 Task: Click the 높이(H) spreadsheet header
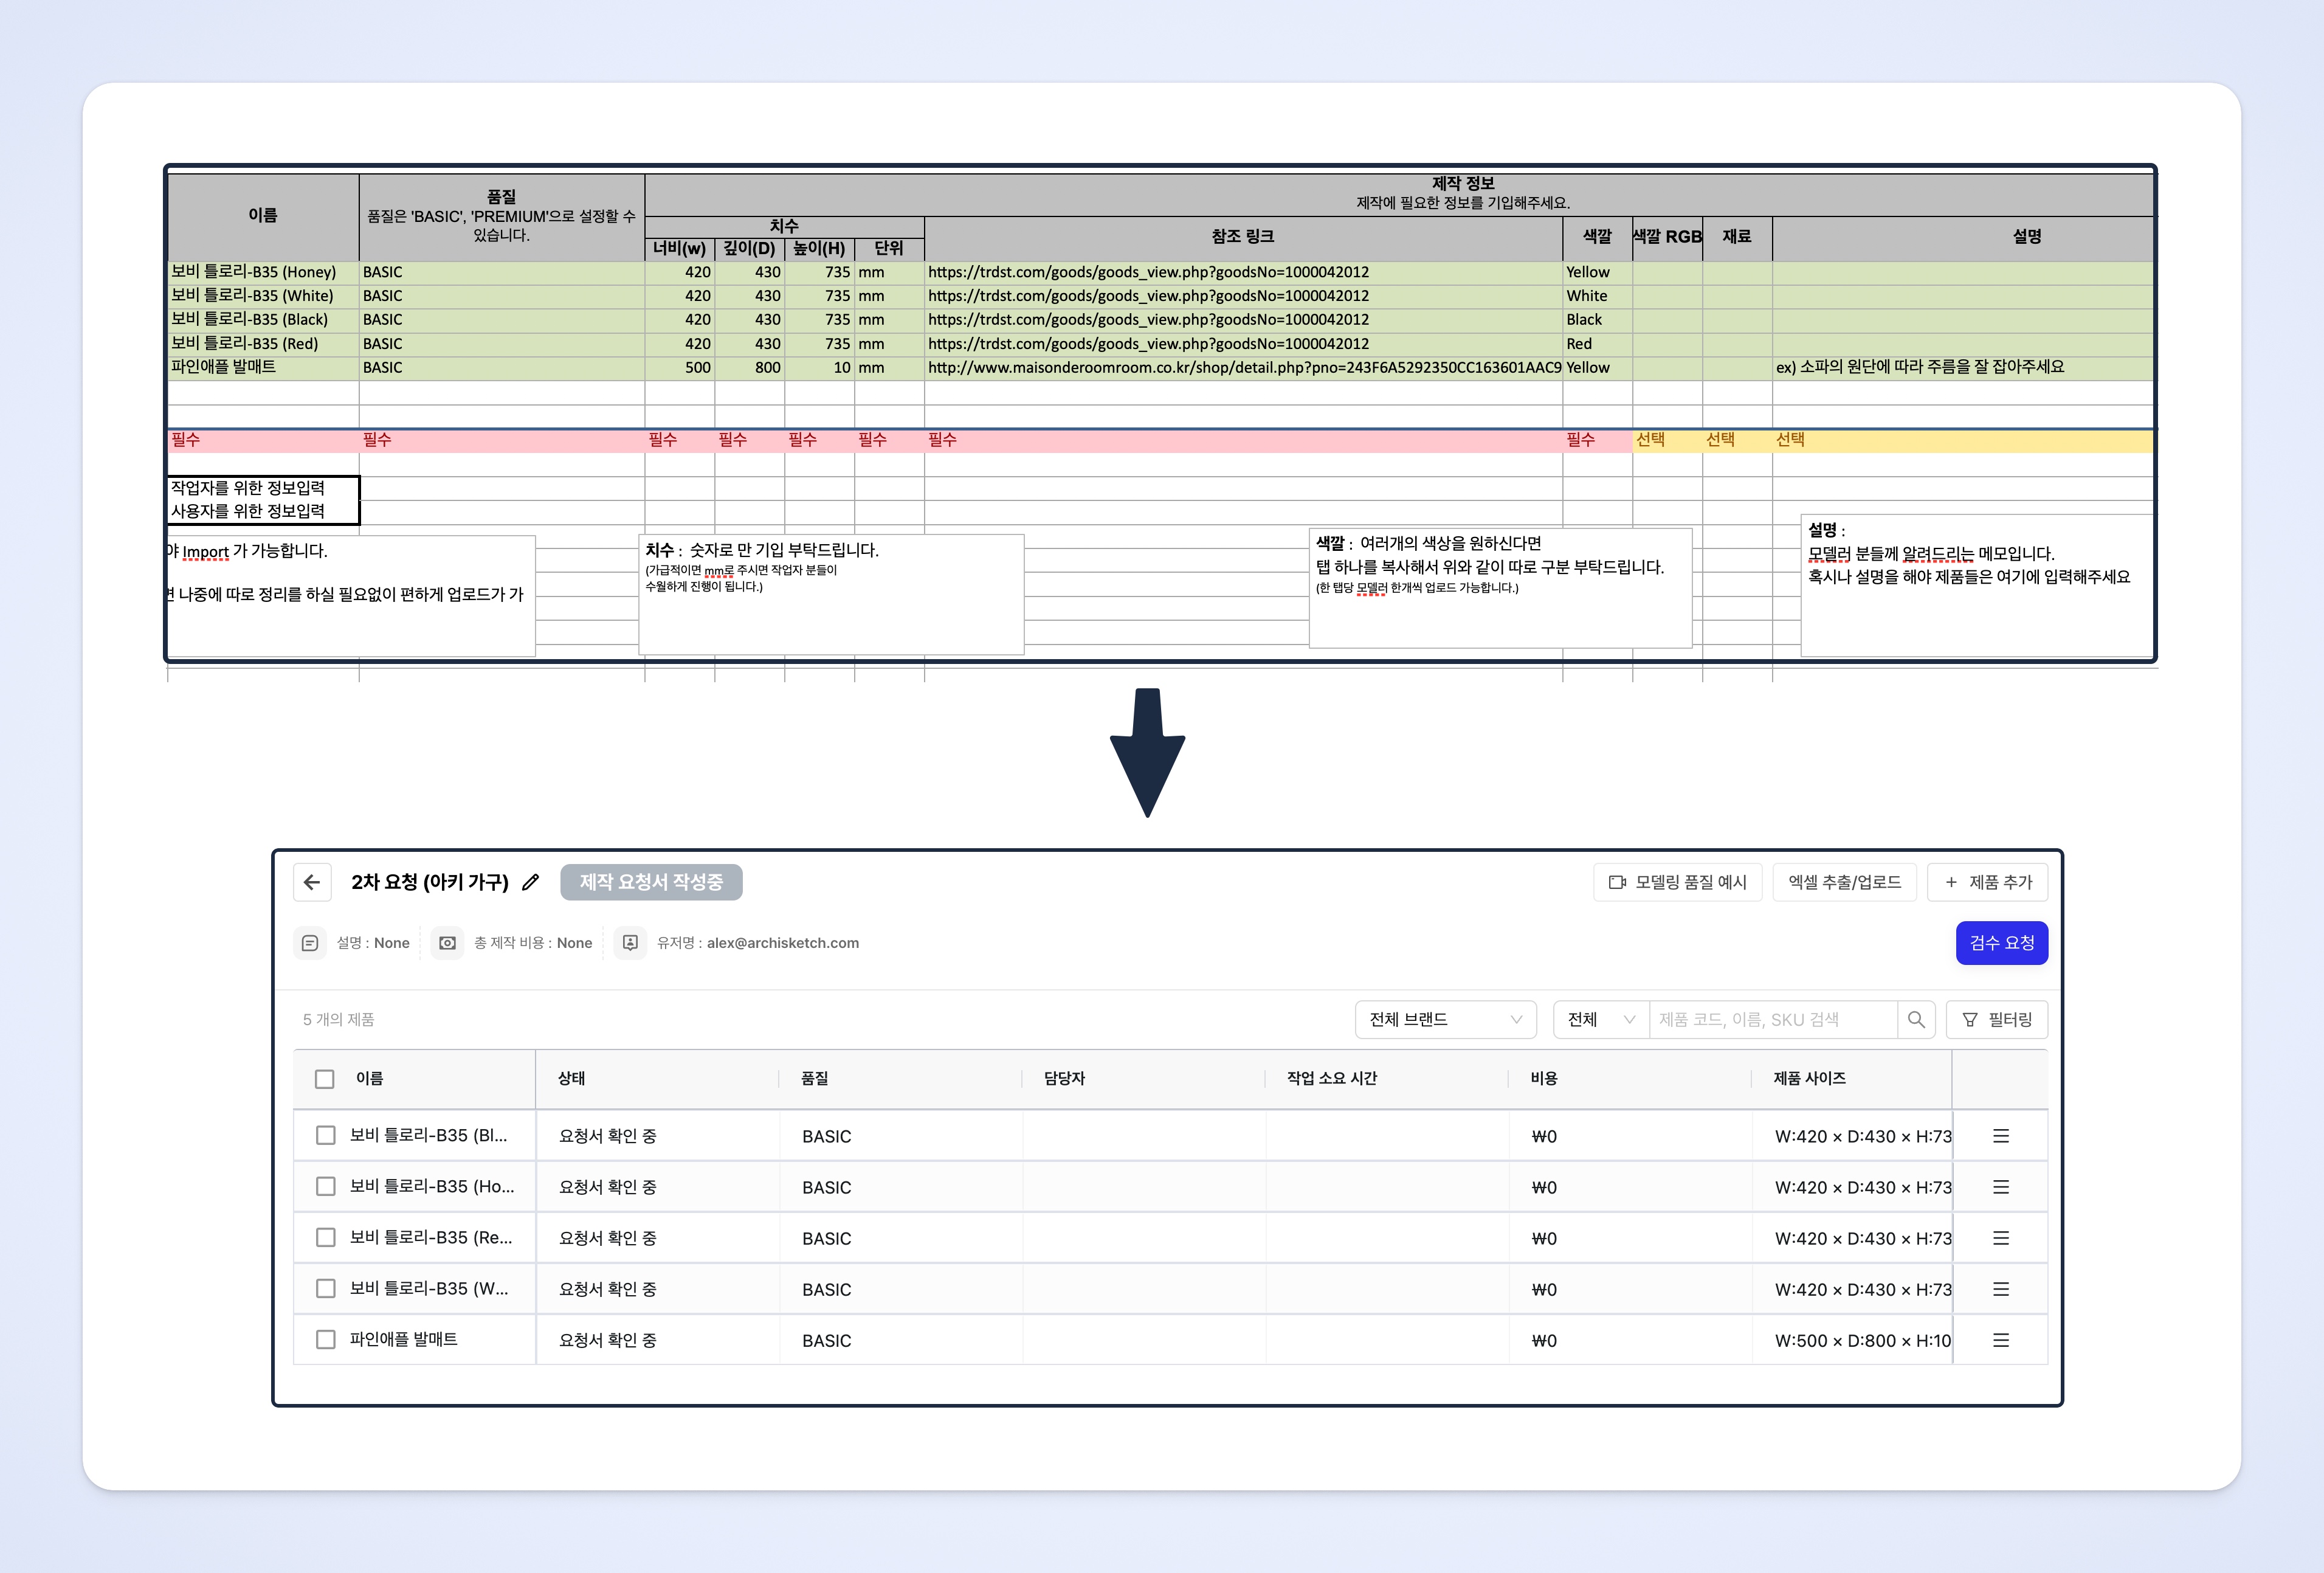[819, 249]
